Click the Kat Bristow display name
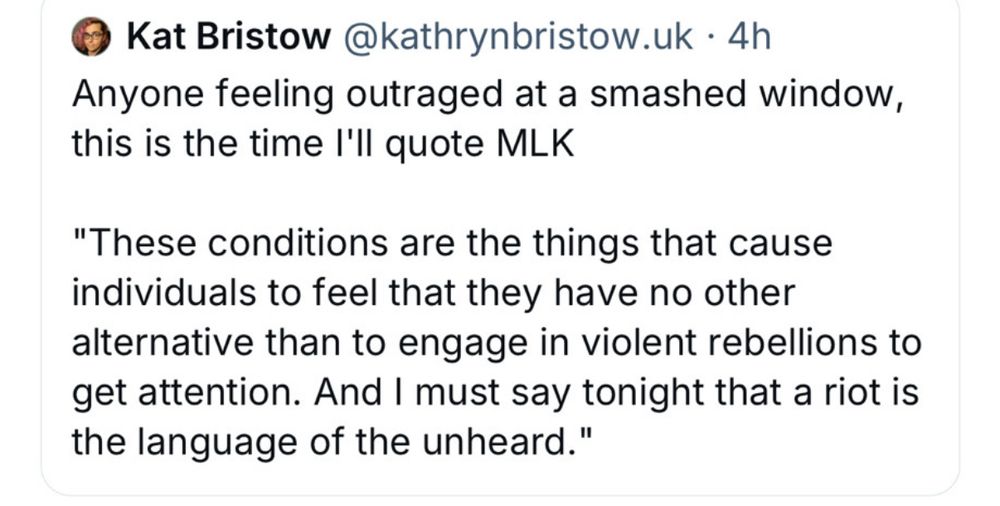Screen dimensions: 1000x506 (228, 37)
